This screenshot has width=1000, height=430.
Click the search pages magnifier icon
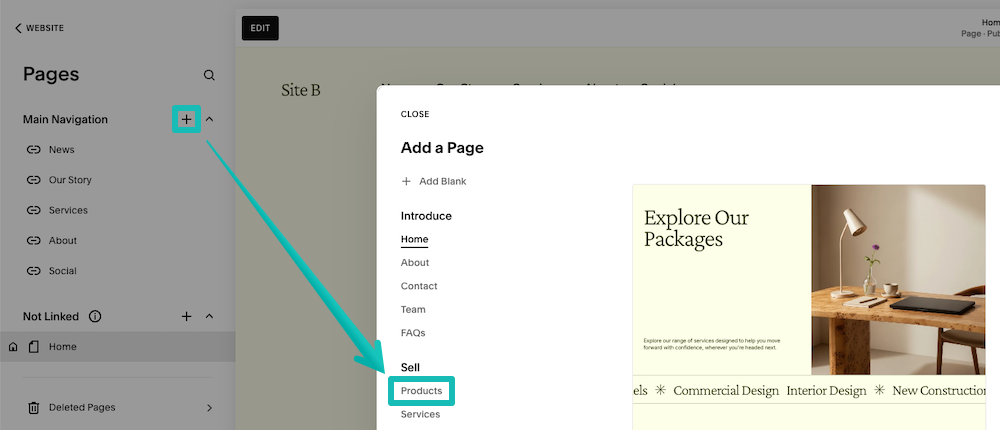tap(209, 75)
